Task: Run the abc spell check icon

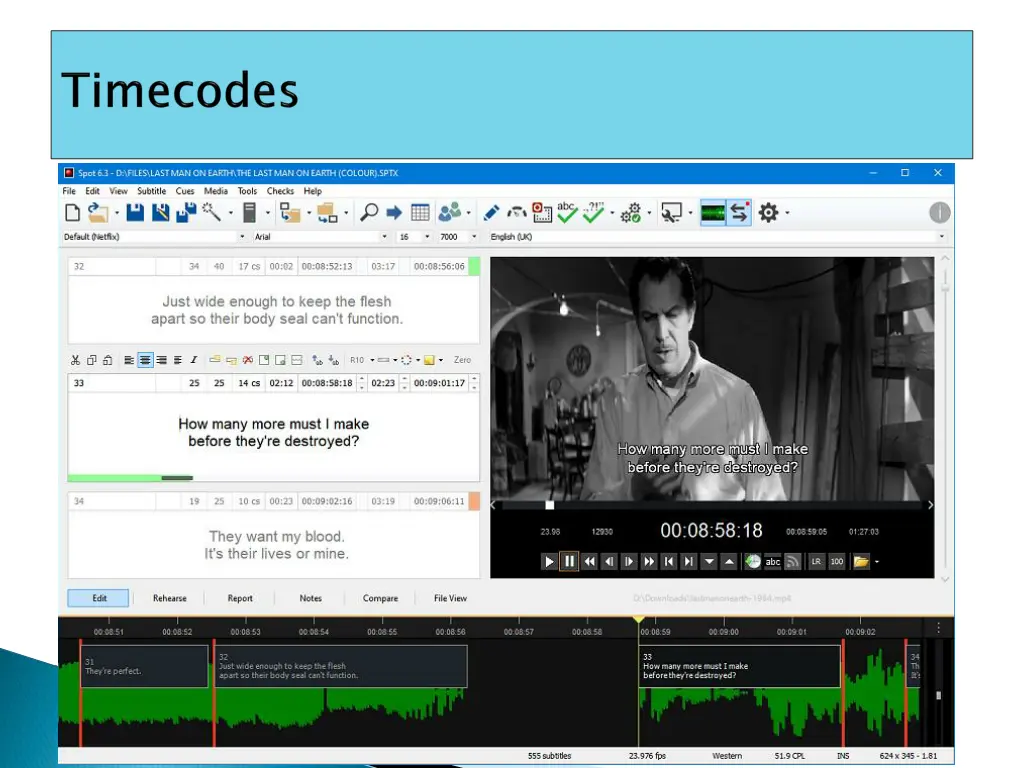Action: click(x=566, y=212)
